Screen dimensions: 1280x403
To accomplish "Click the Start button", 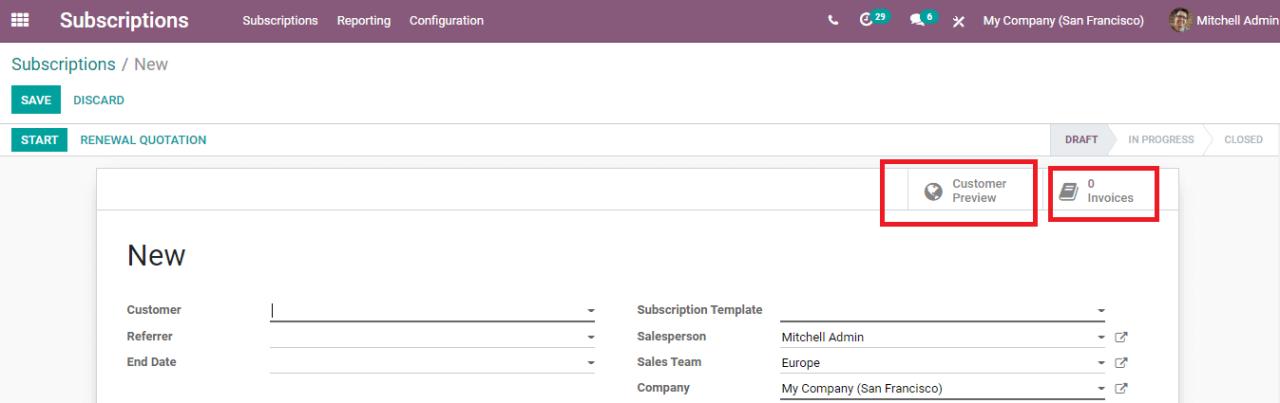I will click(x=39, y=140).
